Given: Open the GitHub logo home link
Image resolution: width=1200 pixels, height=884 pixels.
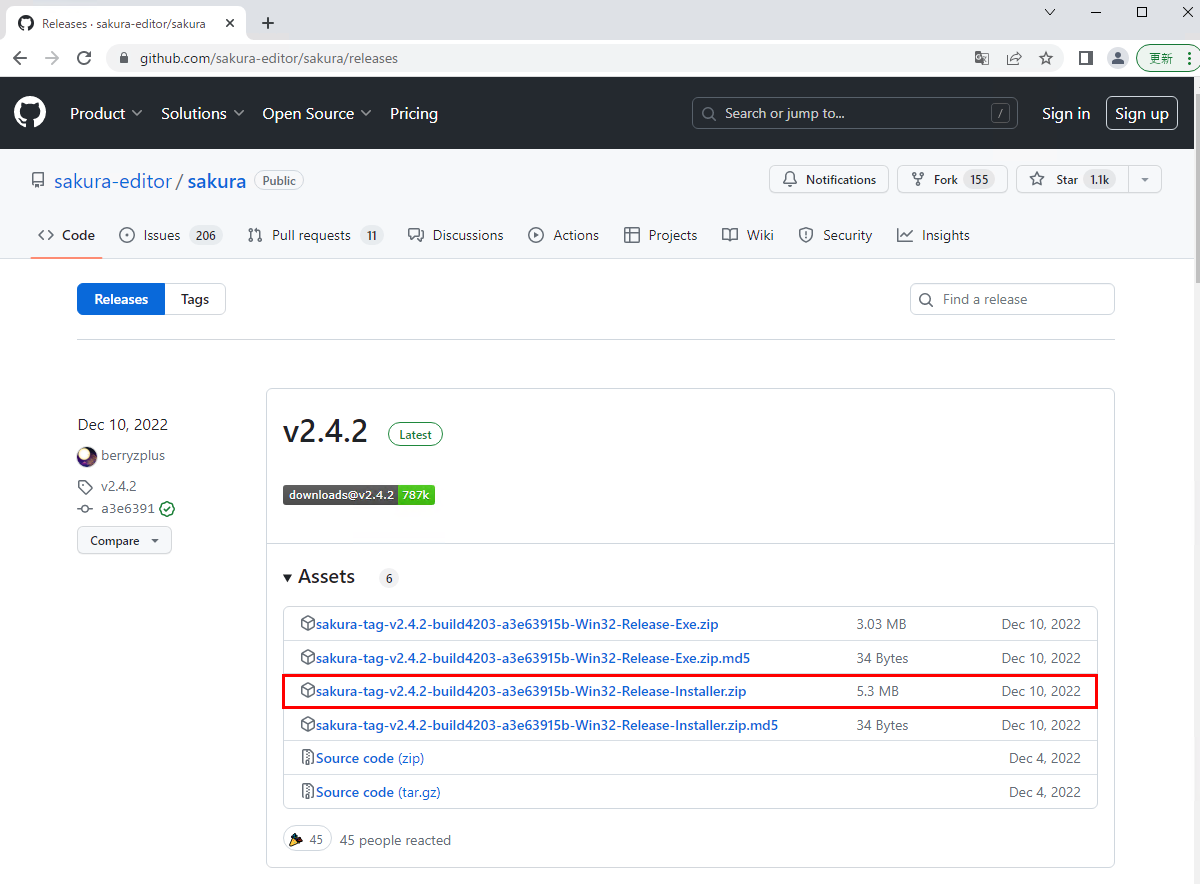Looking at the screenshot, I should coord(30,113).
